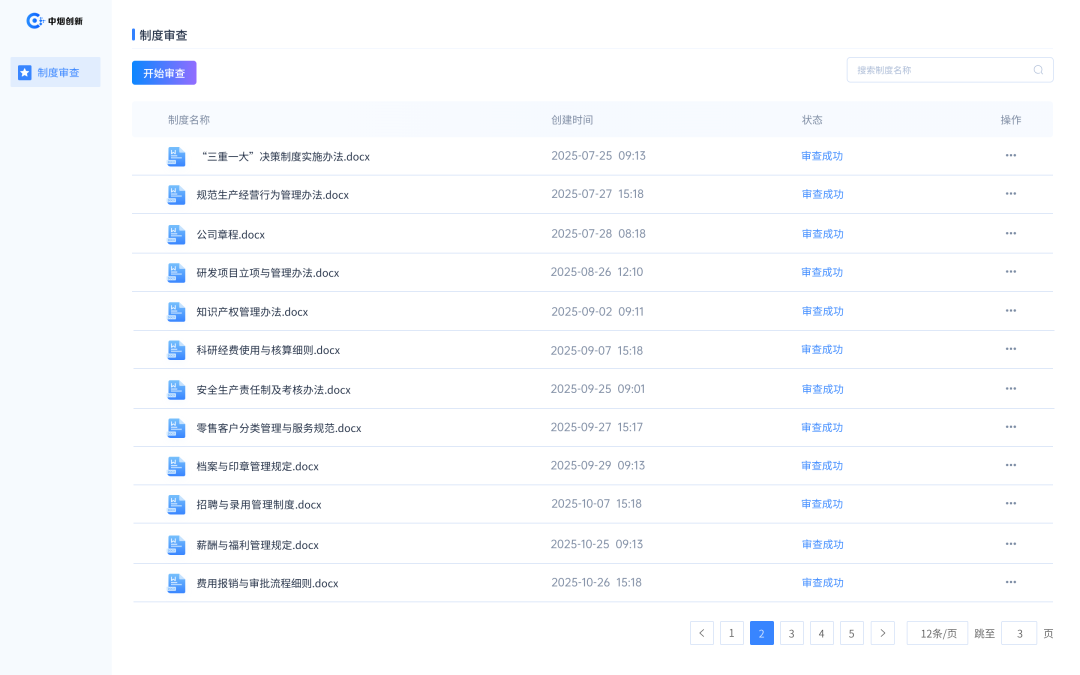Go to page 4
Image resolution: width=1080 pixels, height=675 pixels.
(x=822, y=633)
